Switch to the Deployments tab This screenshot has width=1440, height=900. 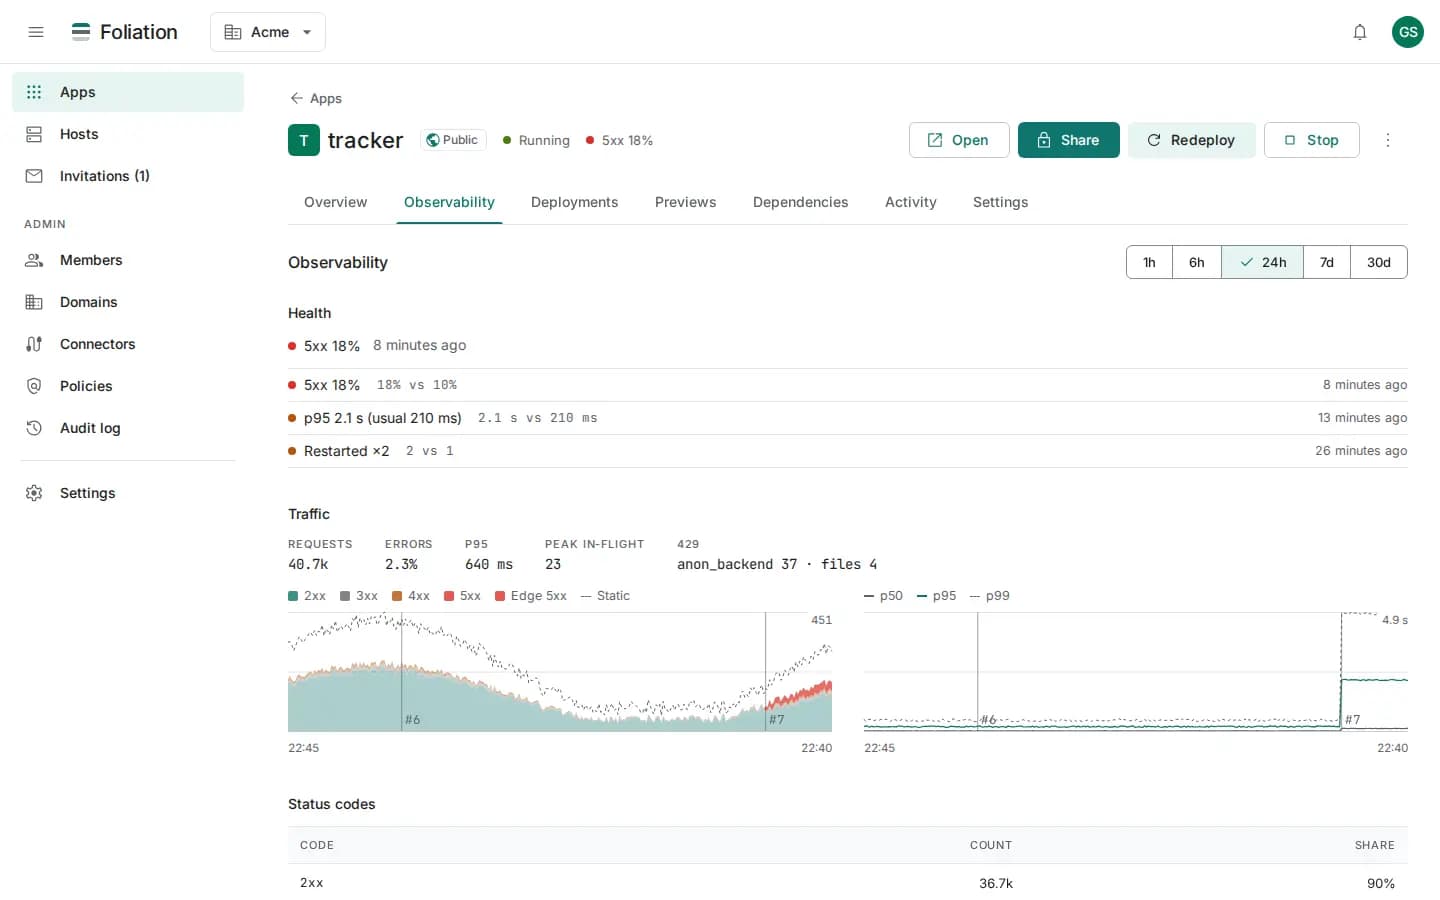point(575,202)
